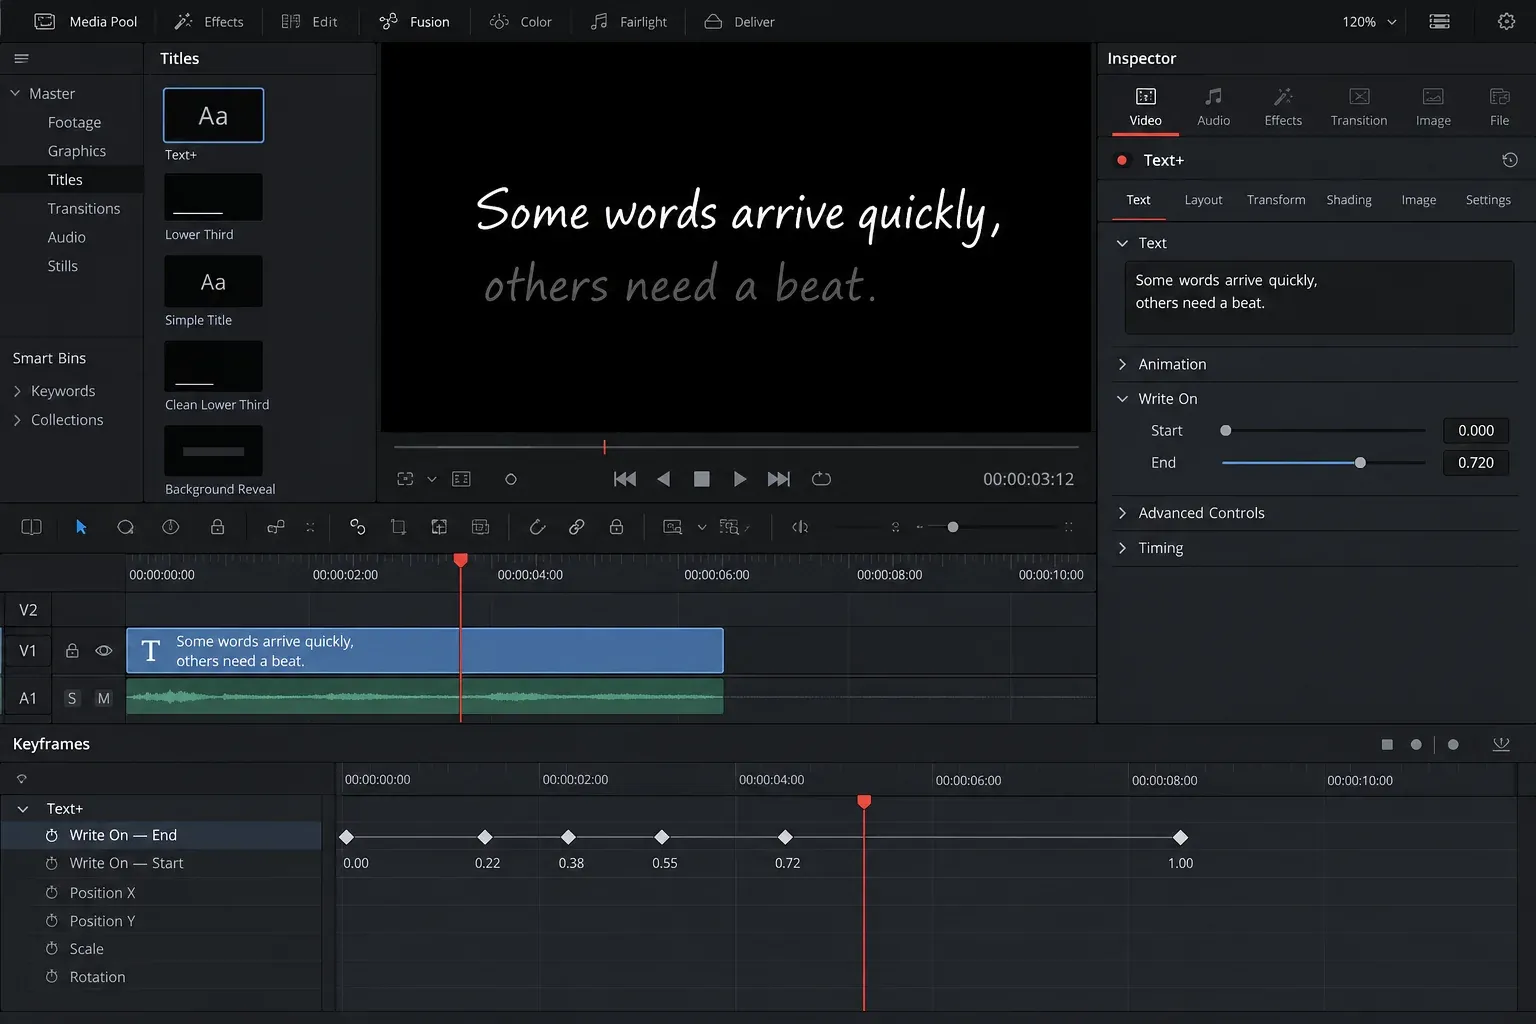The width and height of the screenshot is (1536, 1024).
Task: Mute the A1 audio track
Action: tap(103, 698)
